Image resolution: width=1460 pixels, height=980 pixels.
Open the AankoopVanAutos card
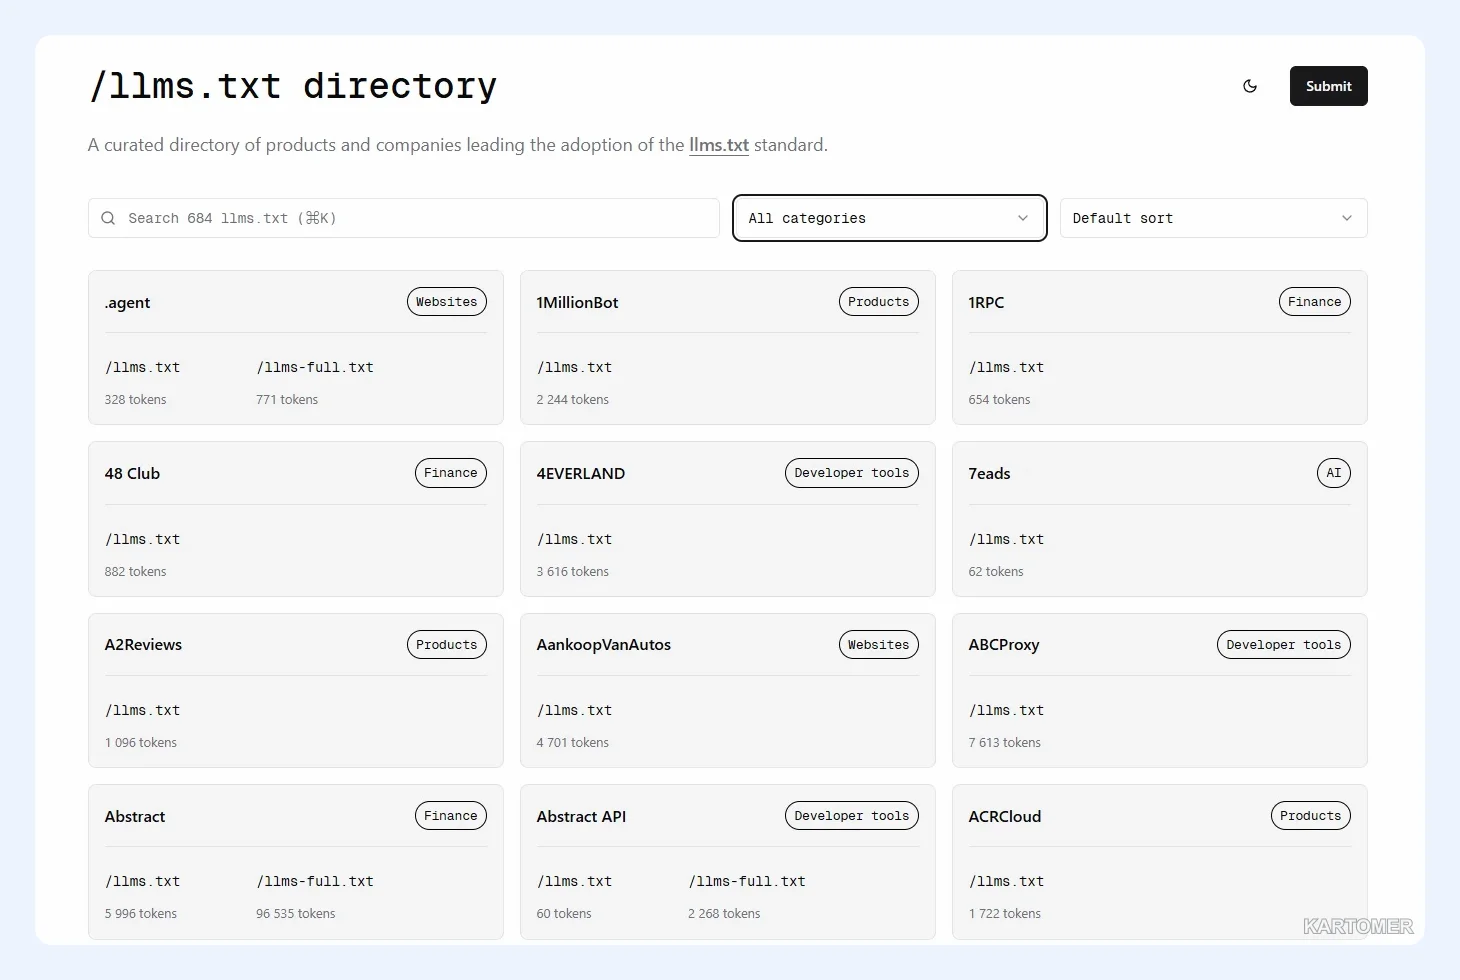727,690
